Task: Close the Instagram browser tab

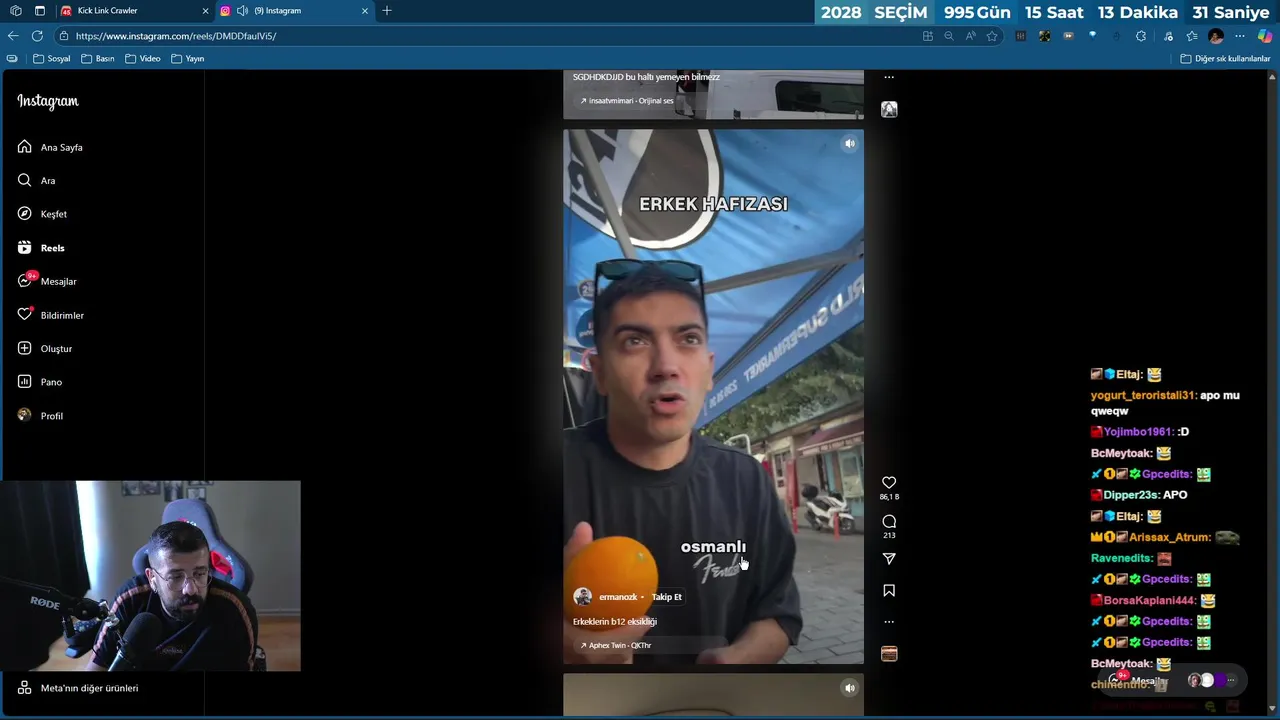Action: click(x=365, y=11)
